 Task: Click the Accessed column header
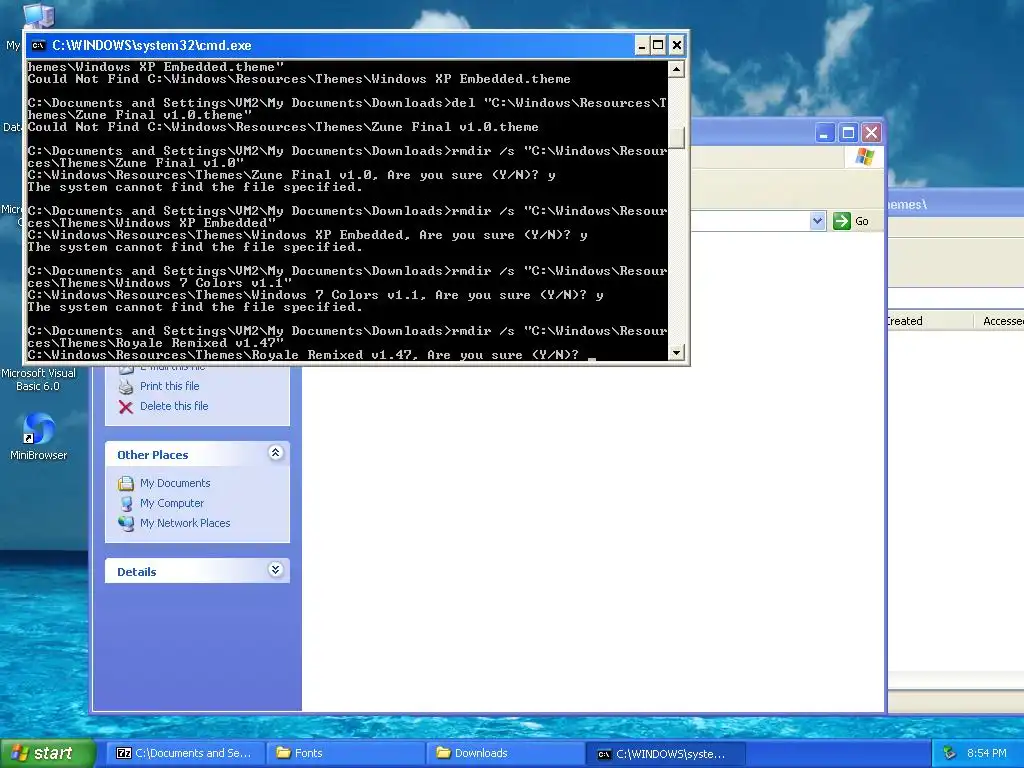click(998, 321)
